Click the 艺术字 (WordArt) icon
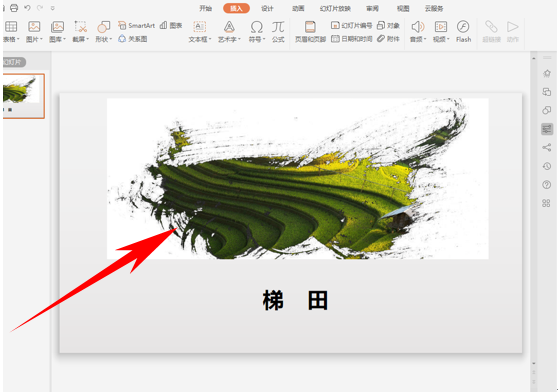 tap(229, 27)
